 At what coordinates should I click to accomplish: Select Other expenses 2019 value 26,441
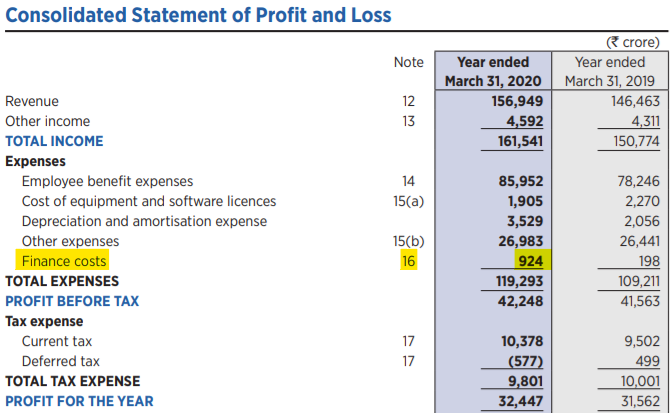click(639, 241)
